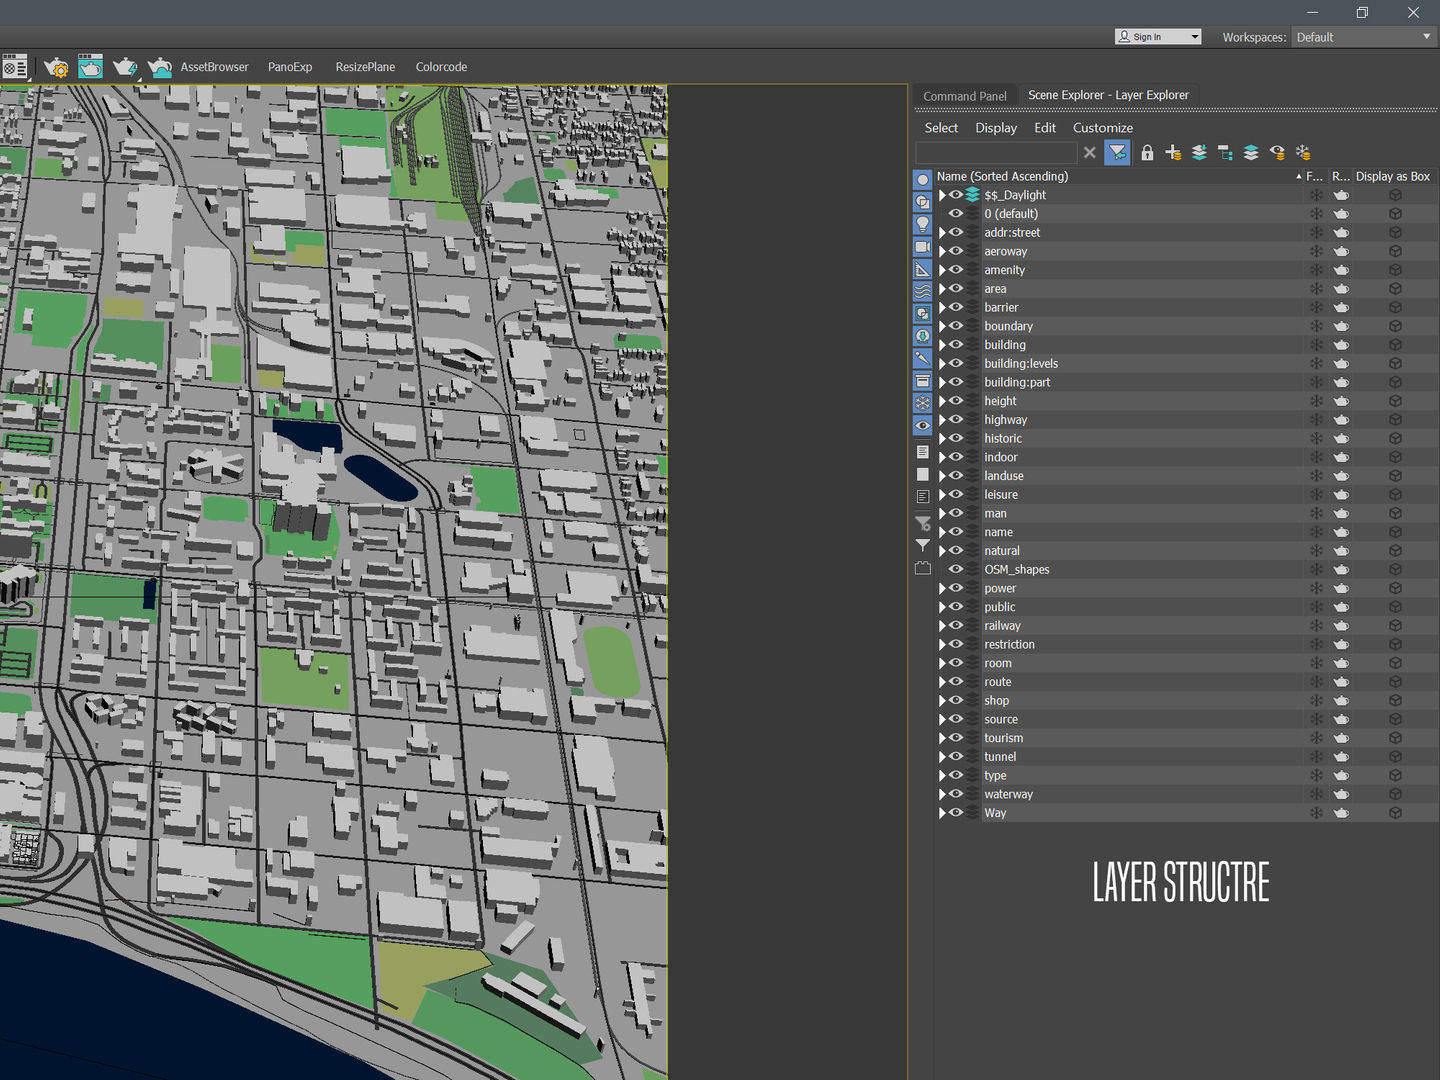Screen dimensions: 1440x1080
Task: Expand the power layer
Action: 941,588
